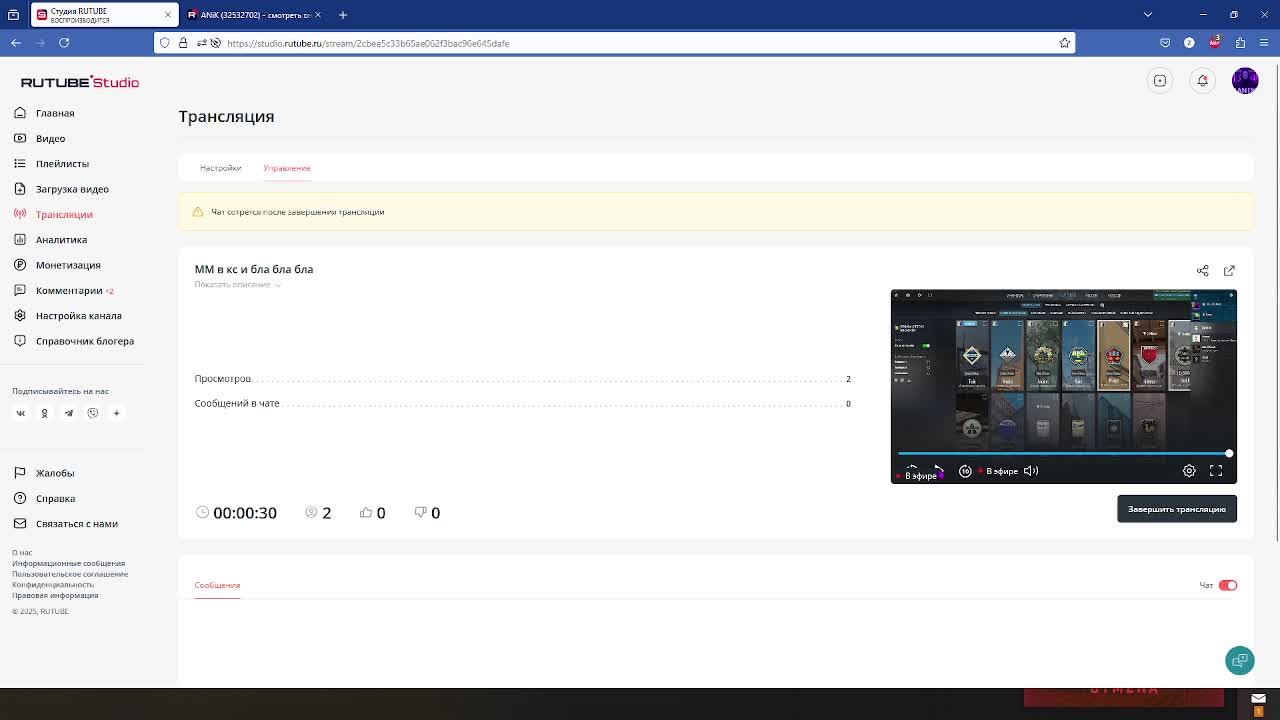This screenshot has height=720, width=1280.
Task: Switch to the ANIK browser tab
Action: pos(255,15)
